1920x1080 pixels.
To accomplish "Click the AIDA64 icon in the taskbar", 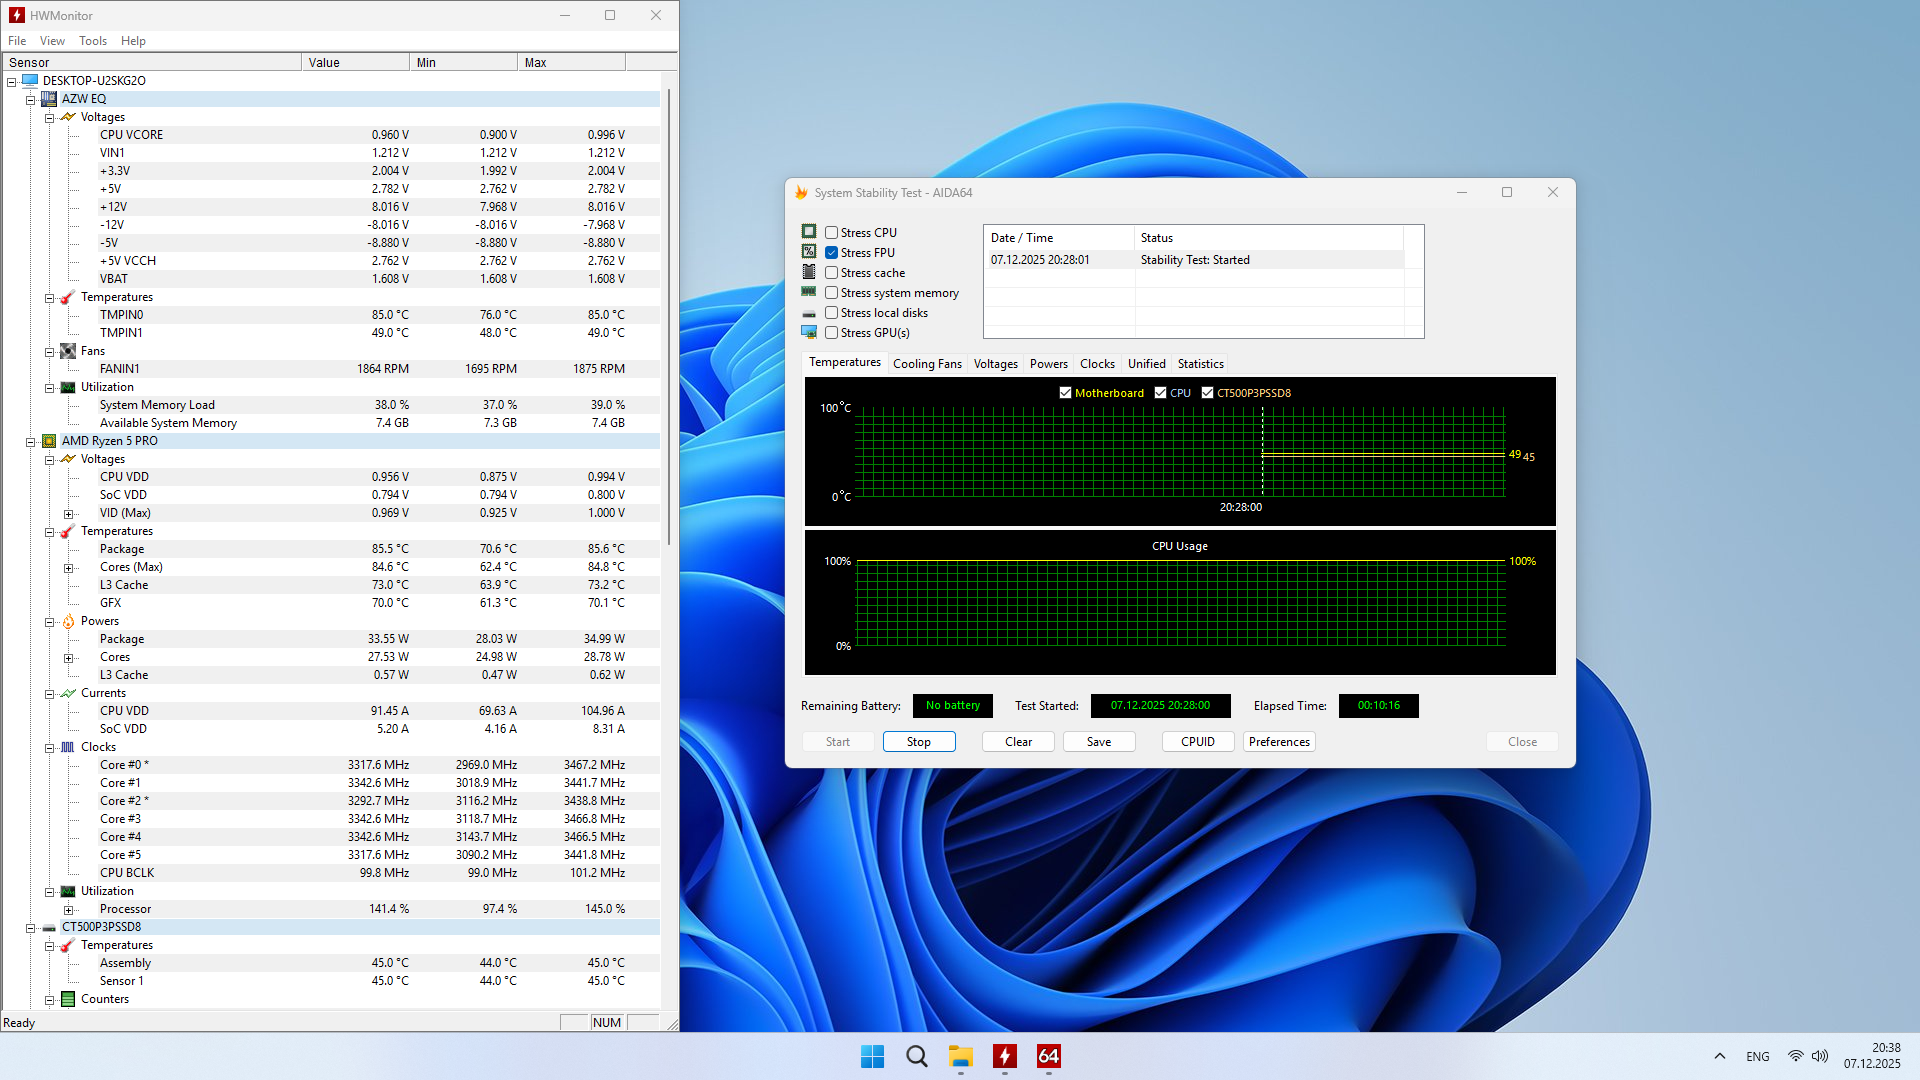I will point(1048,1056).
